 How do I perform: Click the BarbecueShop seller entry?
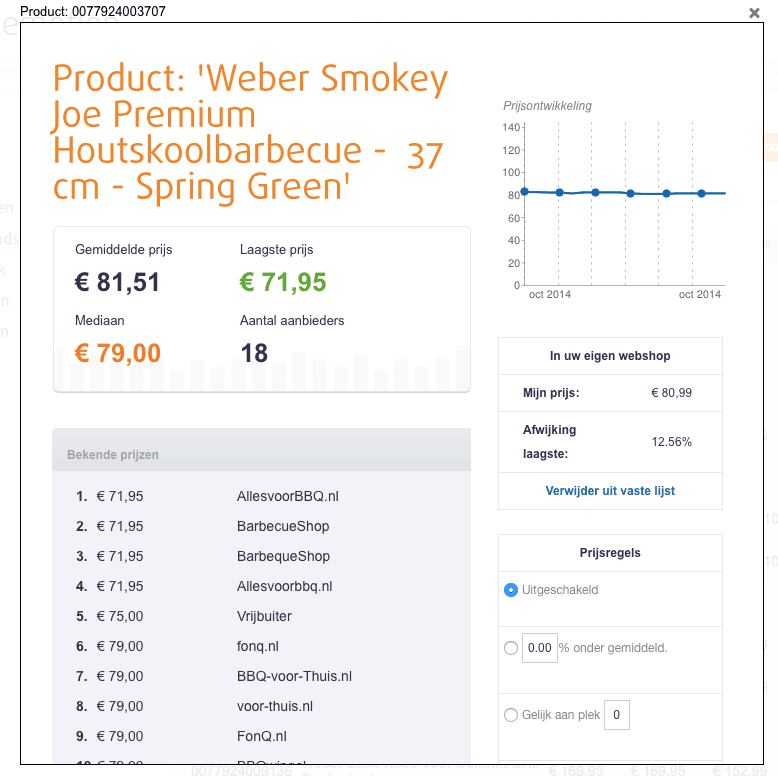pyautogui.click(x=283, y=526)
